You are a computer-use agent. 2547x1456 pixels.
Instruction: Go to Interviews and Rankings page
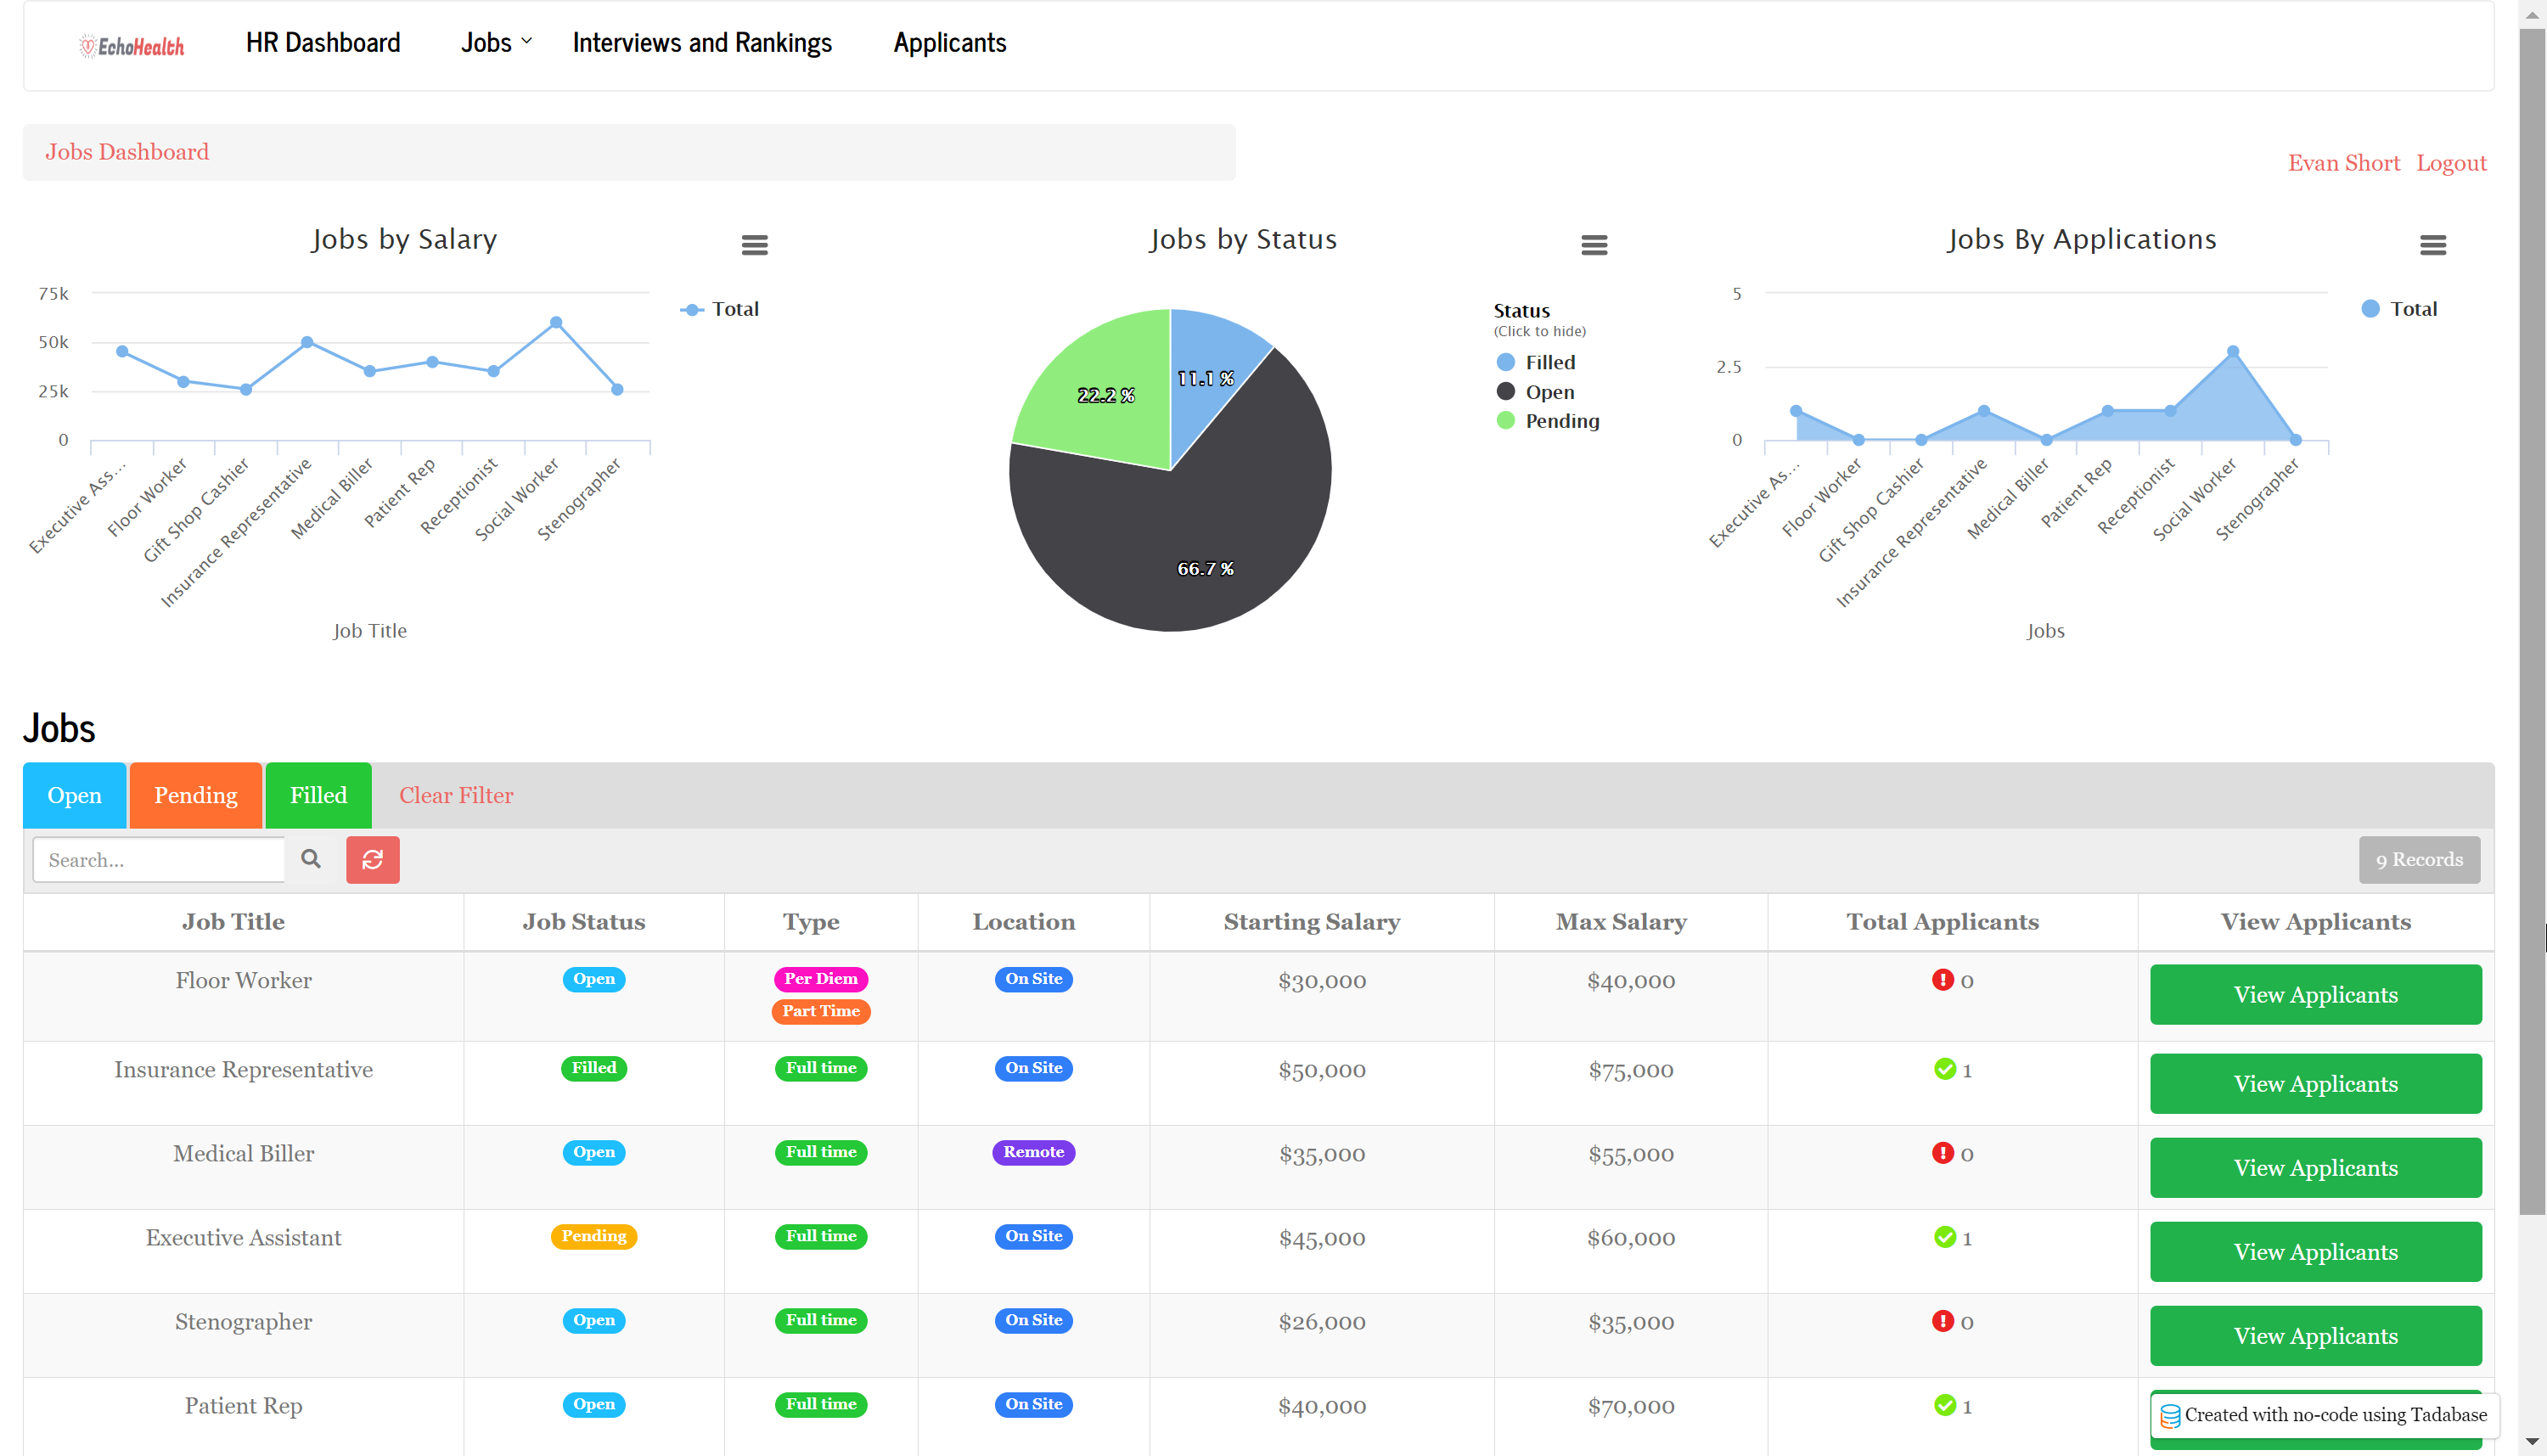[702, 43]
